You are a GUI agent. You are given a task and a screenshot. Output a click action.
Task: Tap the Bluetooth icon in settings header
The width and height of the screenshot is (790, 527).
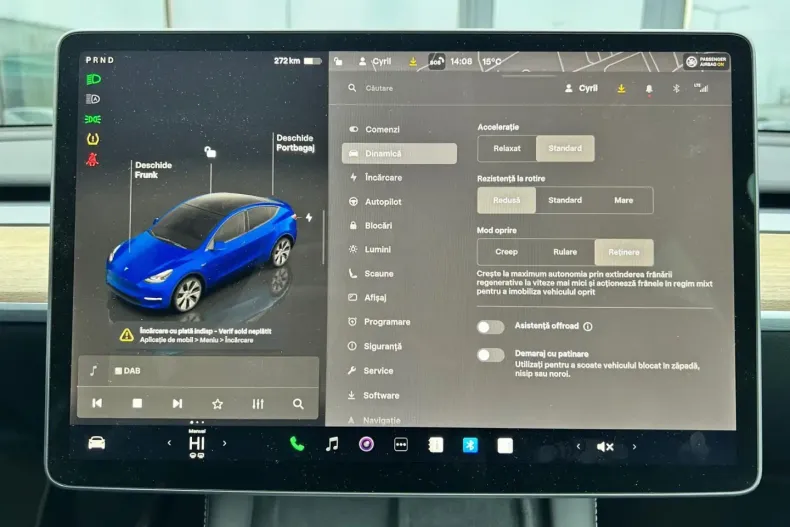[x=676, y=89]
